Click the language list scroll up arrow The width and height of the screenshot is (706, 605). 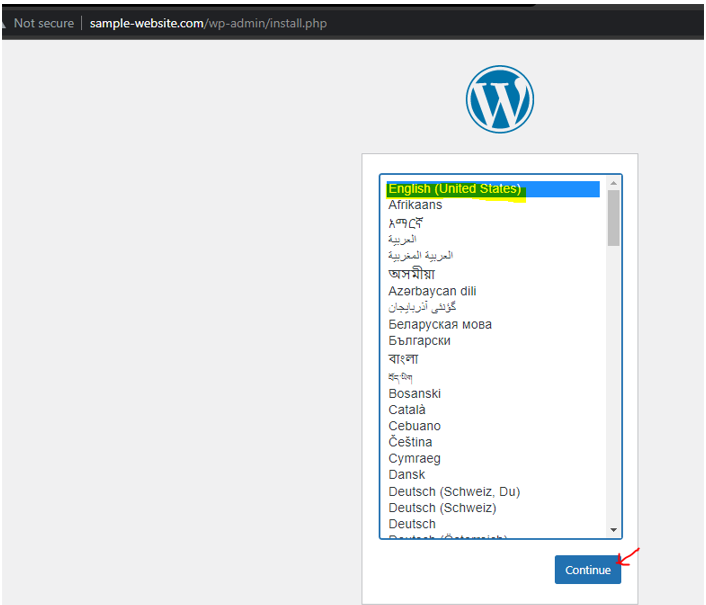(613, 183)
